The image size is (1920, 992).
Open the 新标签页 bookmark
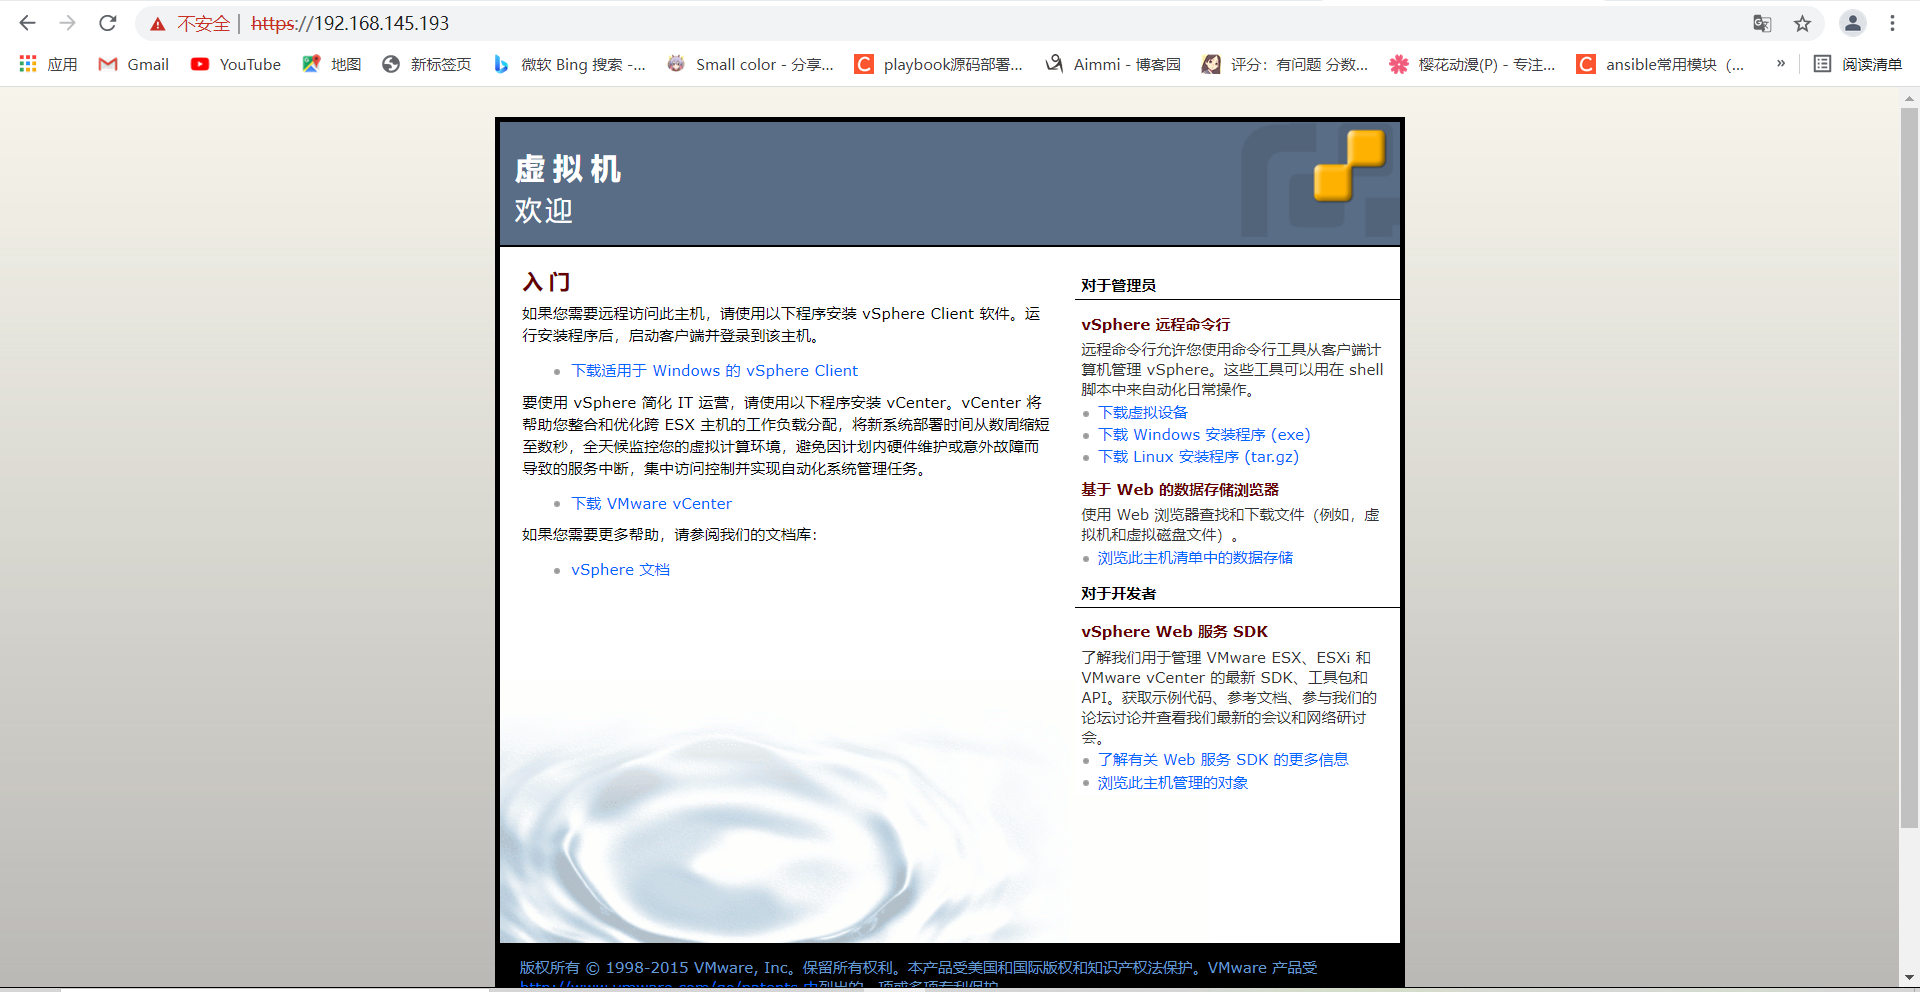(427, 64)
